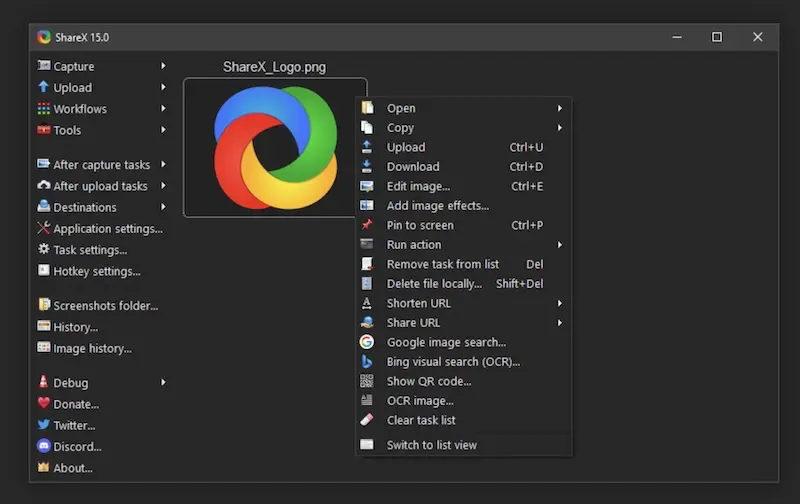
Task: Click the Capture camera icon in sidebar
Action: pos(44,66)
